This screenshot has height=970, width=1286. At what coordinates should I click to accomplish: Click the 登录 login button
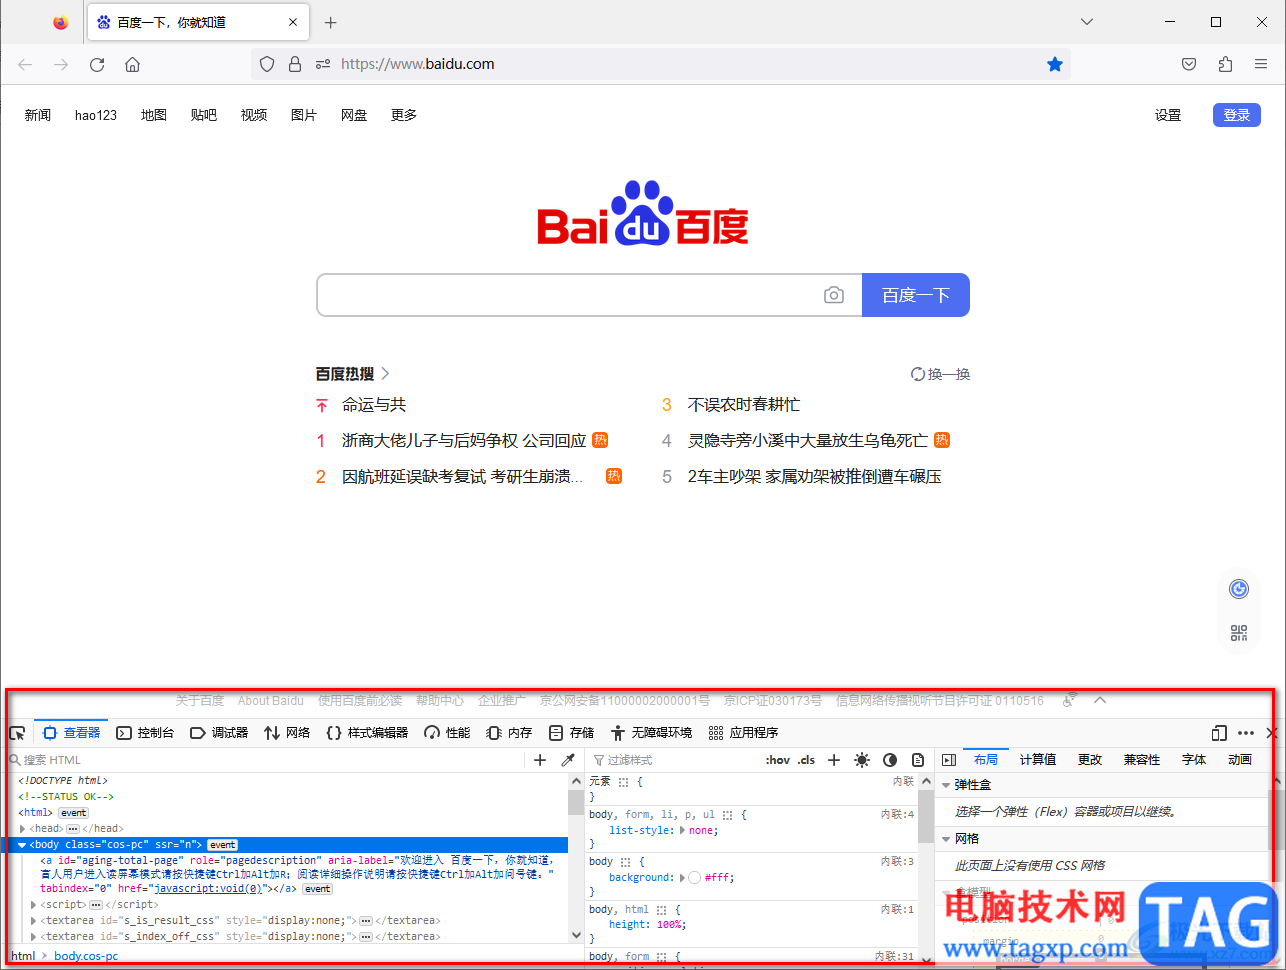point(1237,115)
